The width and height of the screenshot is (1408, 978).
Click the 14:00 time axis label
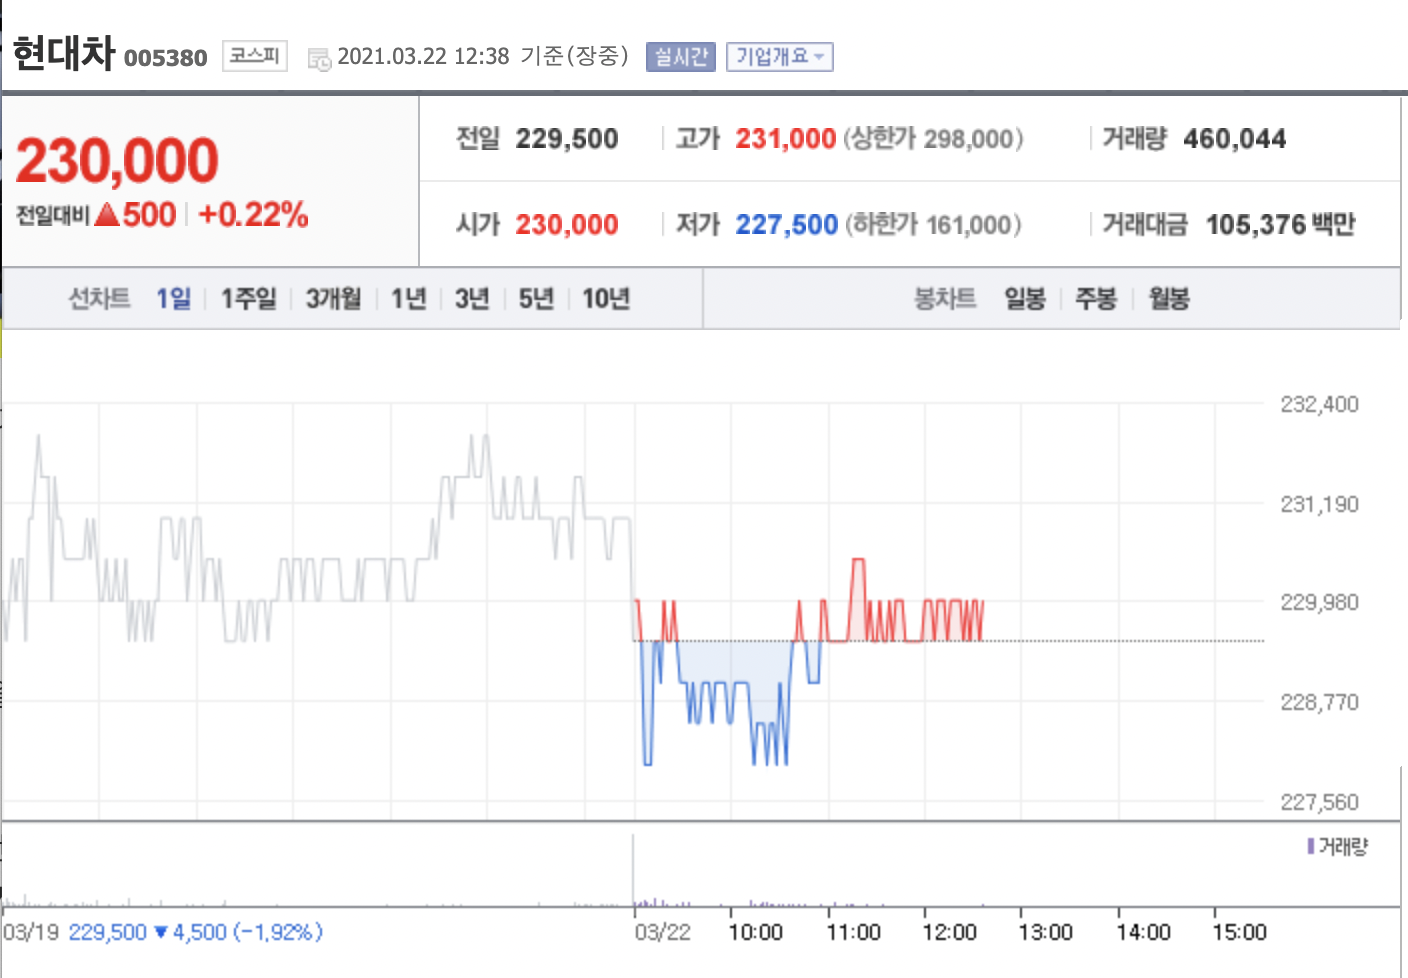click(x=1143, y=932)
